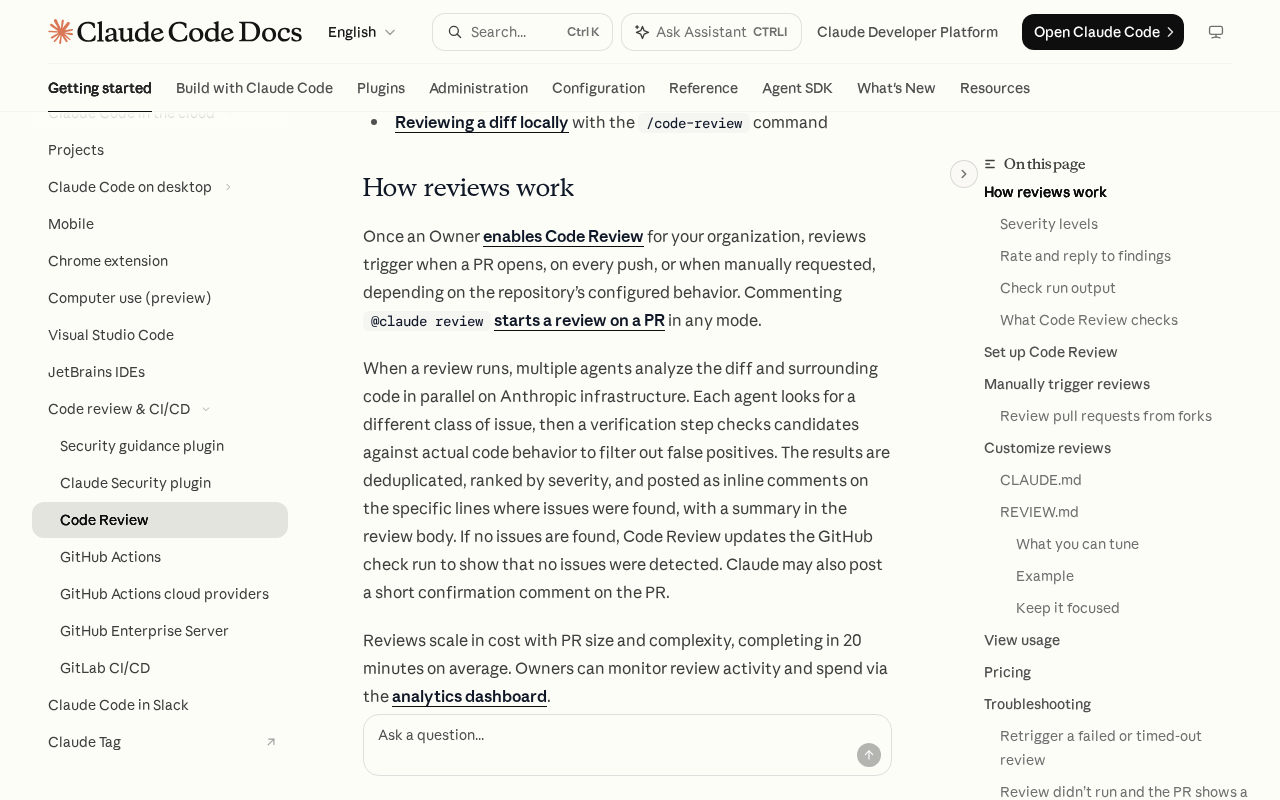
Task: Follow starts a review on a PR link
Action: [579, 320]
